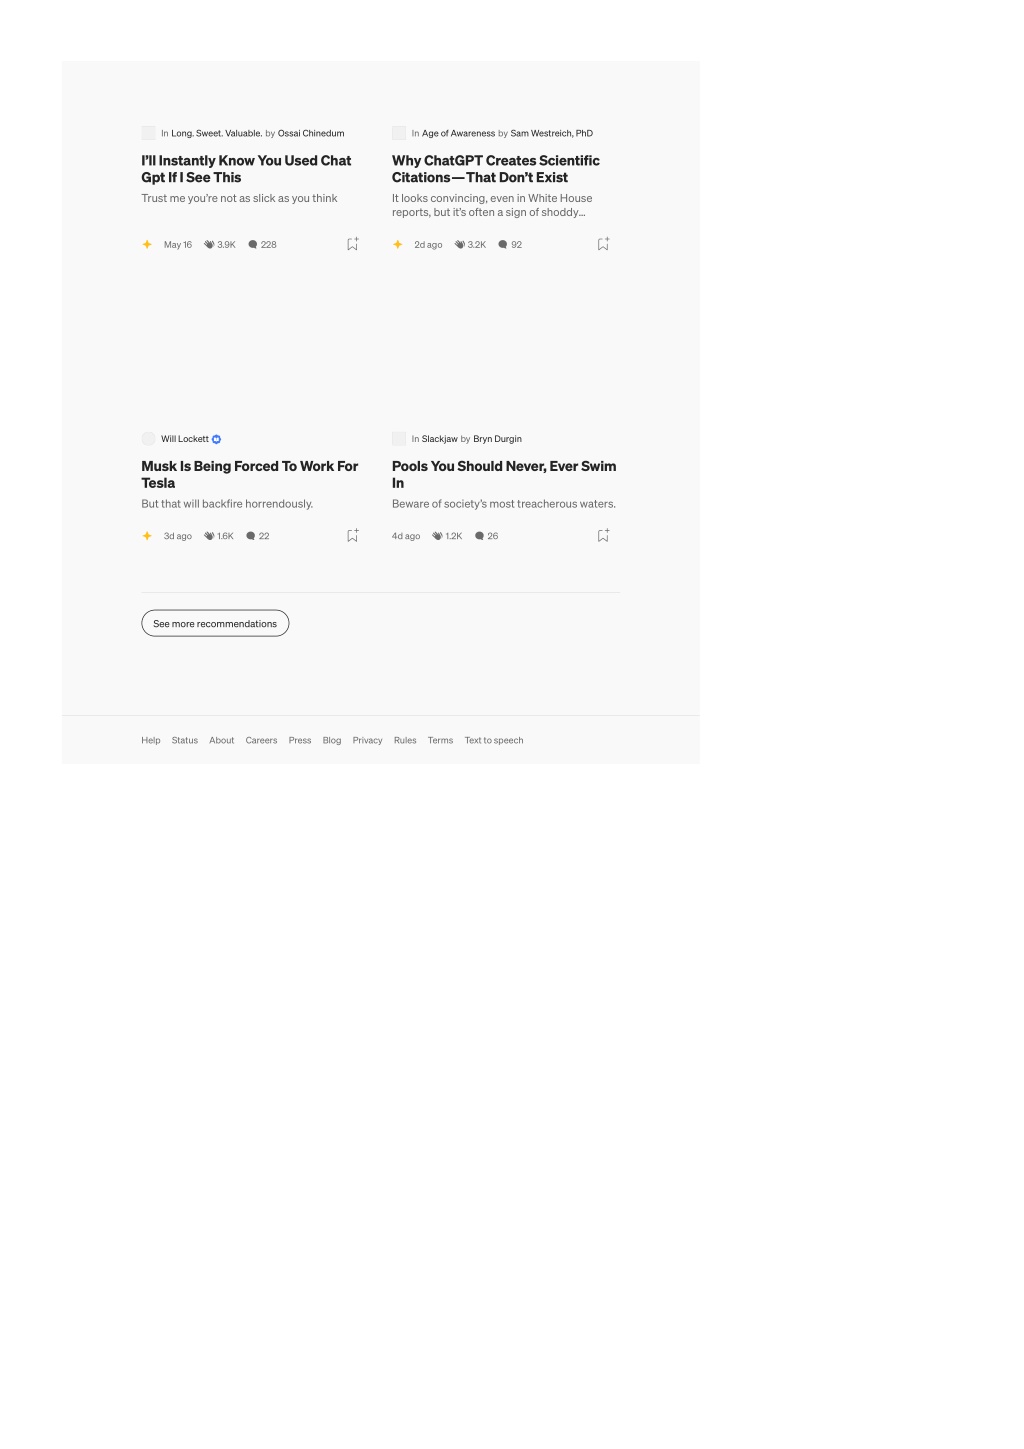The image size is (1024, 1449).
Task: Go to Careers in footer
Action: [x=261, y=740]
